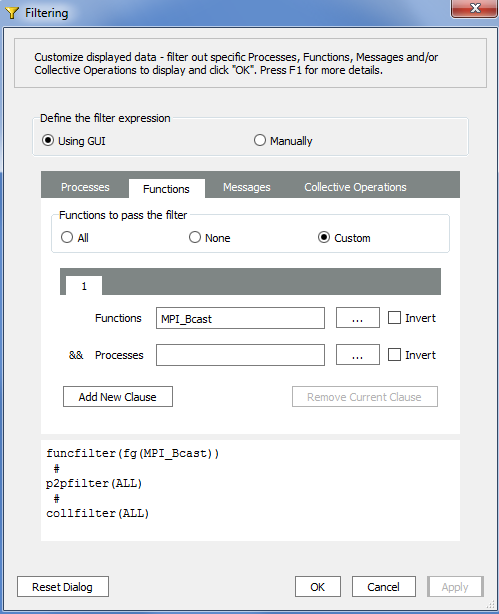The image size is (499, 614).
Task: Click the Functions field containing MPI_Bcast
Action: pos(240,318)
